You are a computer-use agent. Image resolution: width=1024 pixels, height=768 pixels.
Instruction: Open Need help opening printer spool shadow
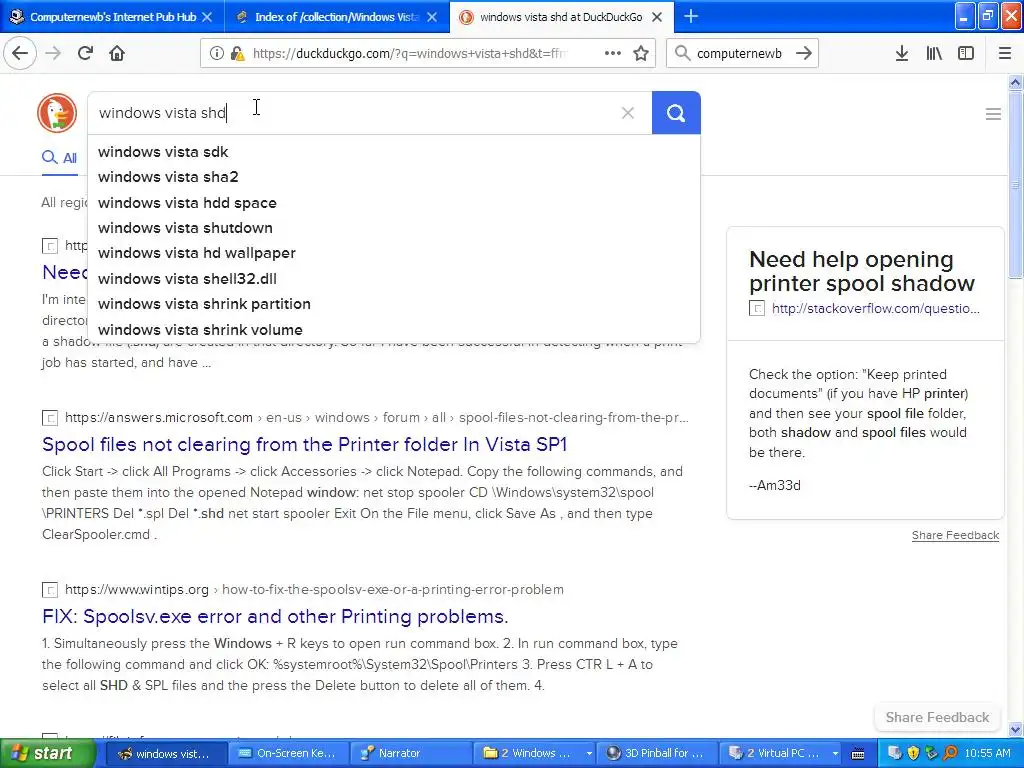click(862, 271)
